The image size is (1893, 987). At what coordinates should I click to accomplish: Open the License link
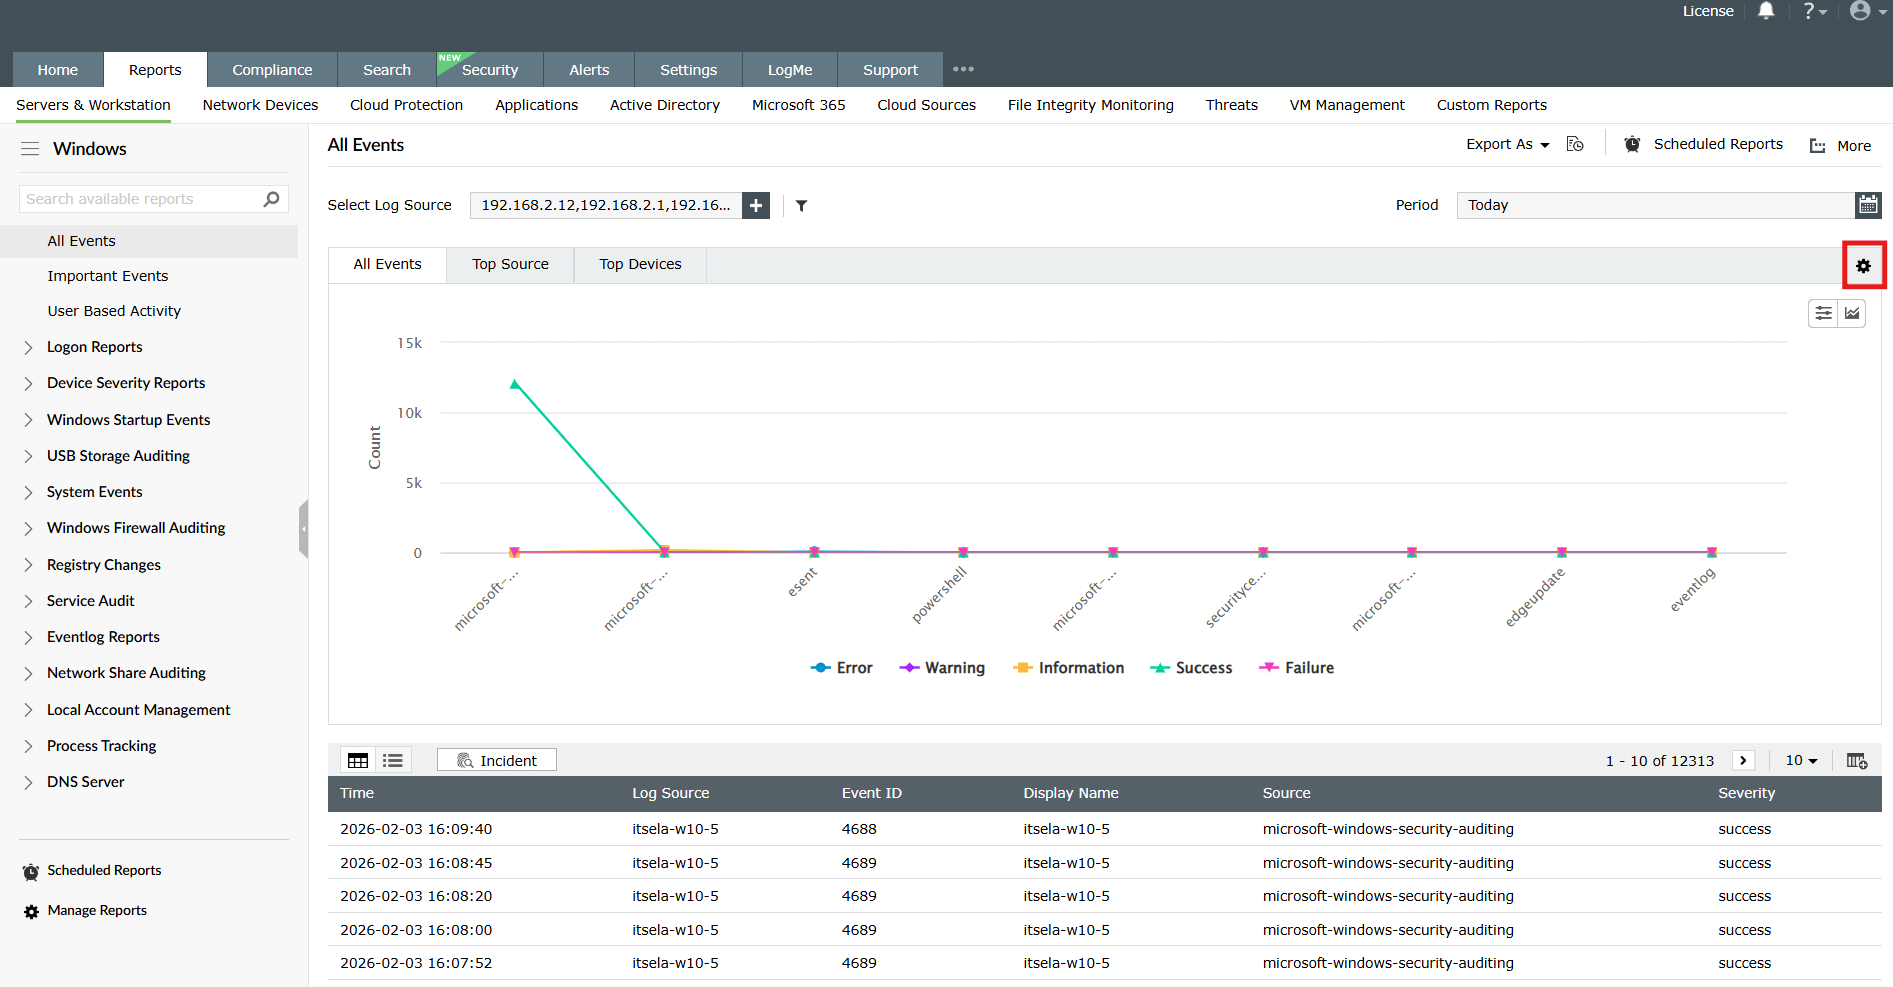coord(1707,11)
